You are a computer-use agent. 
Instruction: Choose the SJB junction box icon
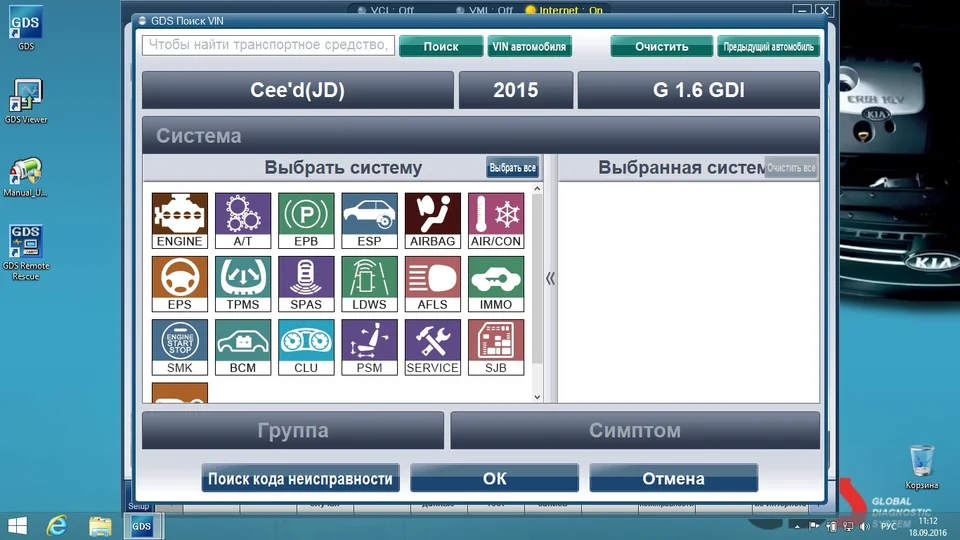pyautogui.click(x=496, y=347)
